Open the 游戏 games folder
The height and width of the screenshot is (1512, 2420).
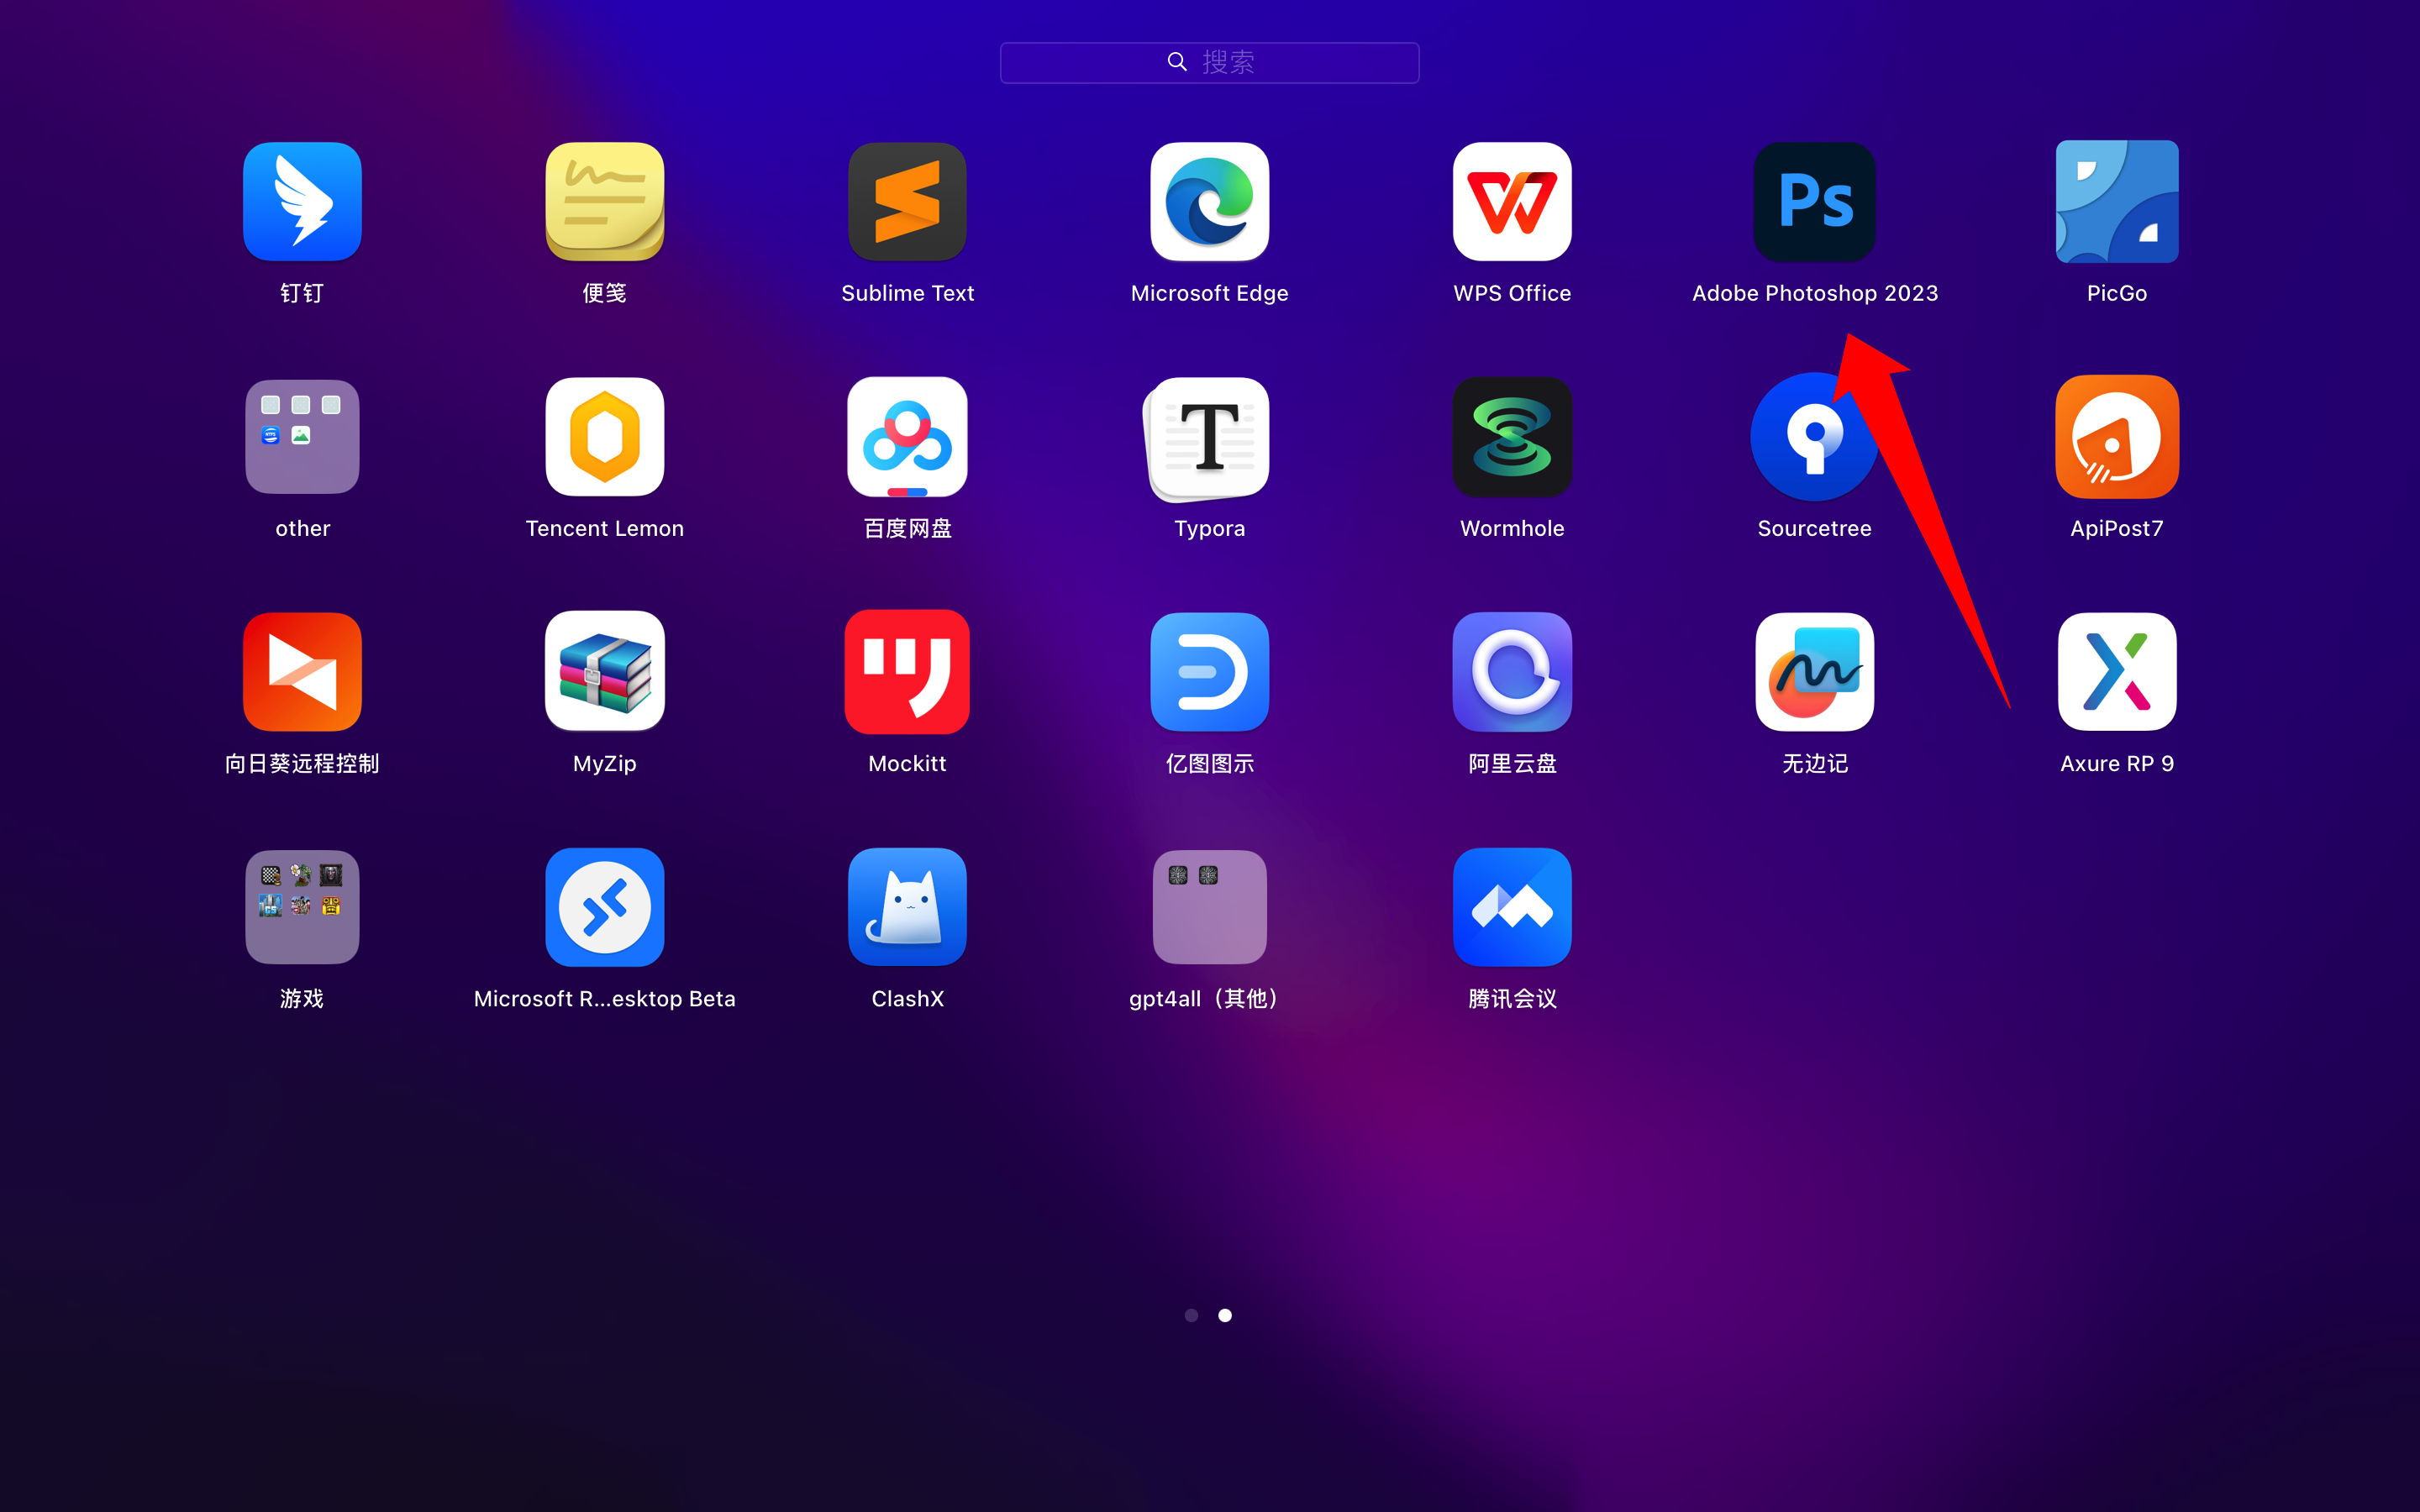pos(302,907)
